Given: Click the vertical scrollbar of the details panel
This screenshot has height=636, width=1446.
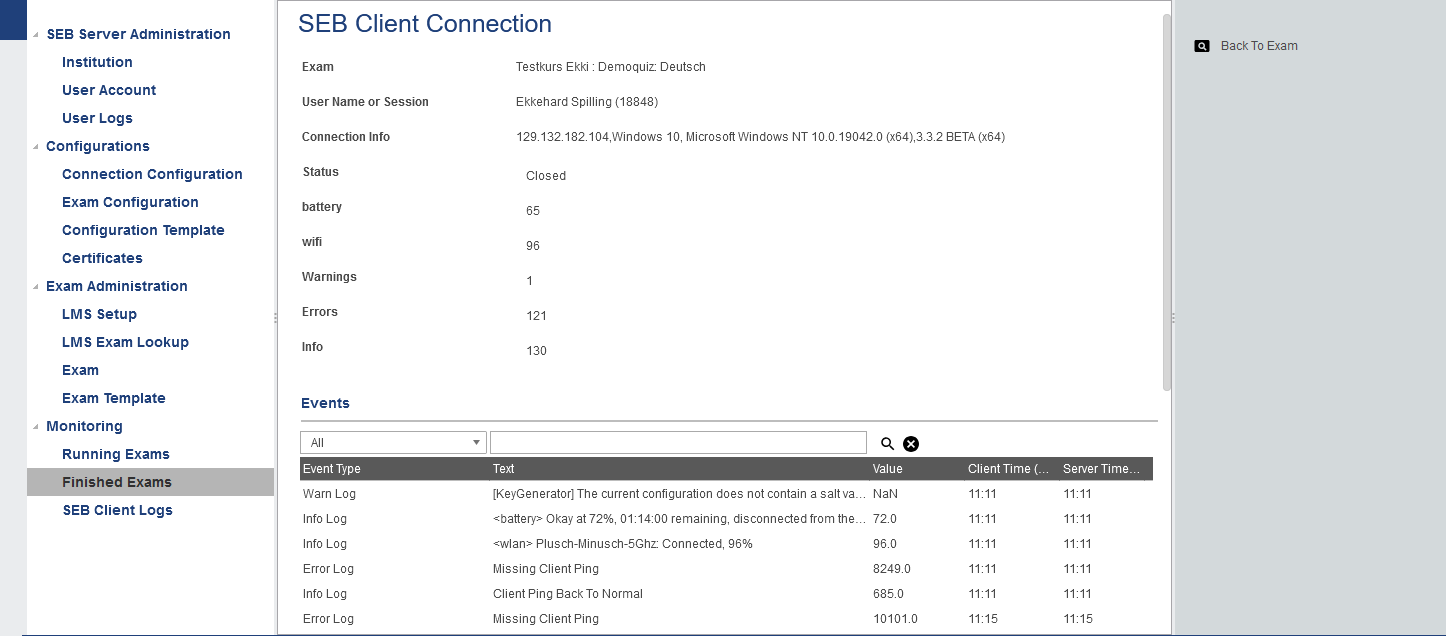Looking at the screenshot, I should pos(1166,200).
